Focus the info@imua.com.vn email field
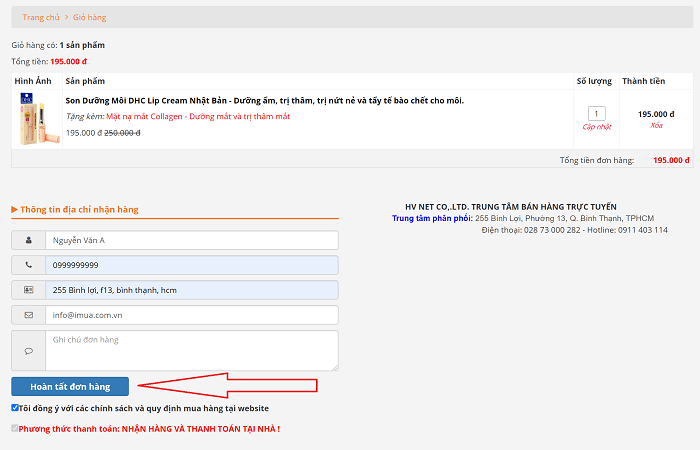The image size is (700, 450). [x=192, y=315]
